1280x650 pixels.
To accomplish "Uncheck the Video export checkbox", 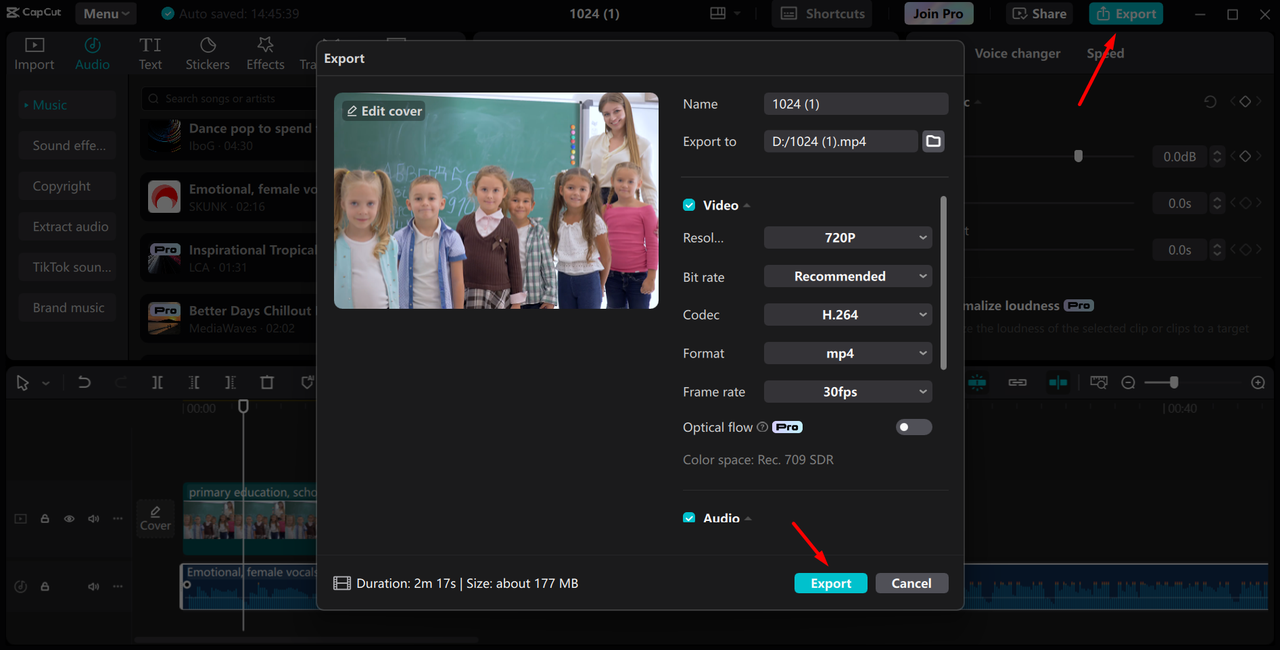I will (689, 205).
